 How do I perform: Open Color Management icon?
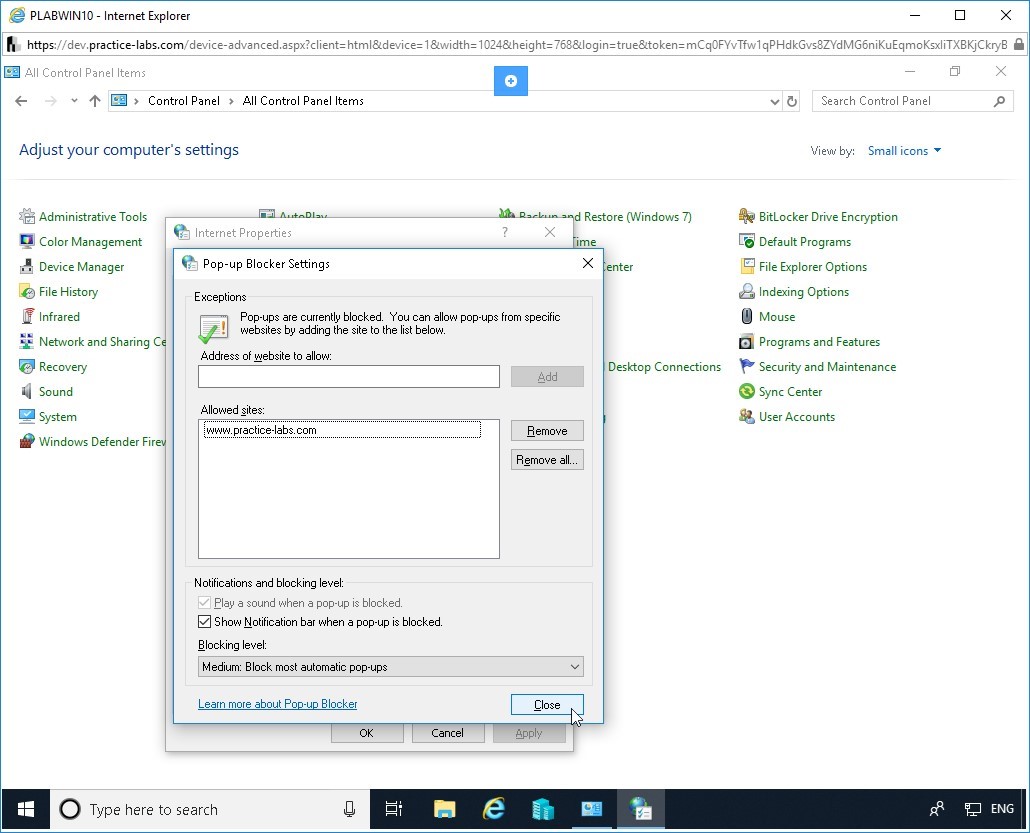point(27,241)
